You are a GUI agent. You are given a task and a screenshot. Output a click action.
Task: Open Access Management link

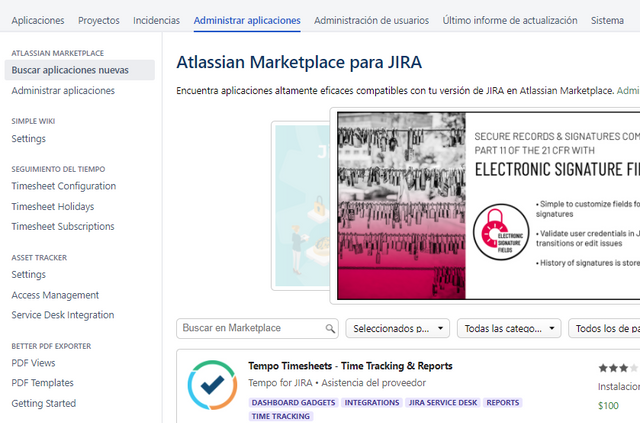pyautogui.click(x=55, y=295)
